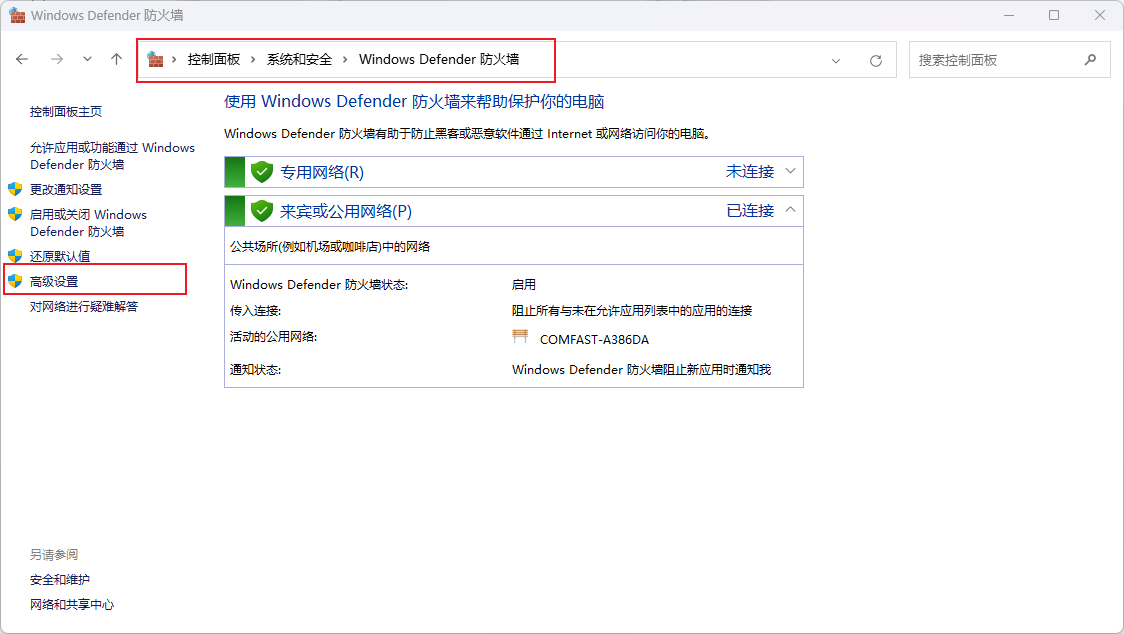Viewport: 1124px width, 634px height.
Task: Click shield icon beside 还原默认值
Action: (15, 256)
